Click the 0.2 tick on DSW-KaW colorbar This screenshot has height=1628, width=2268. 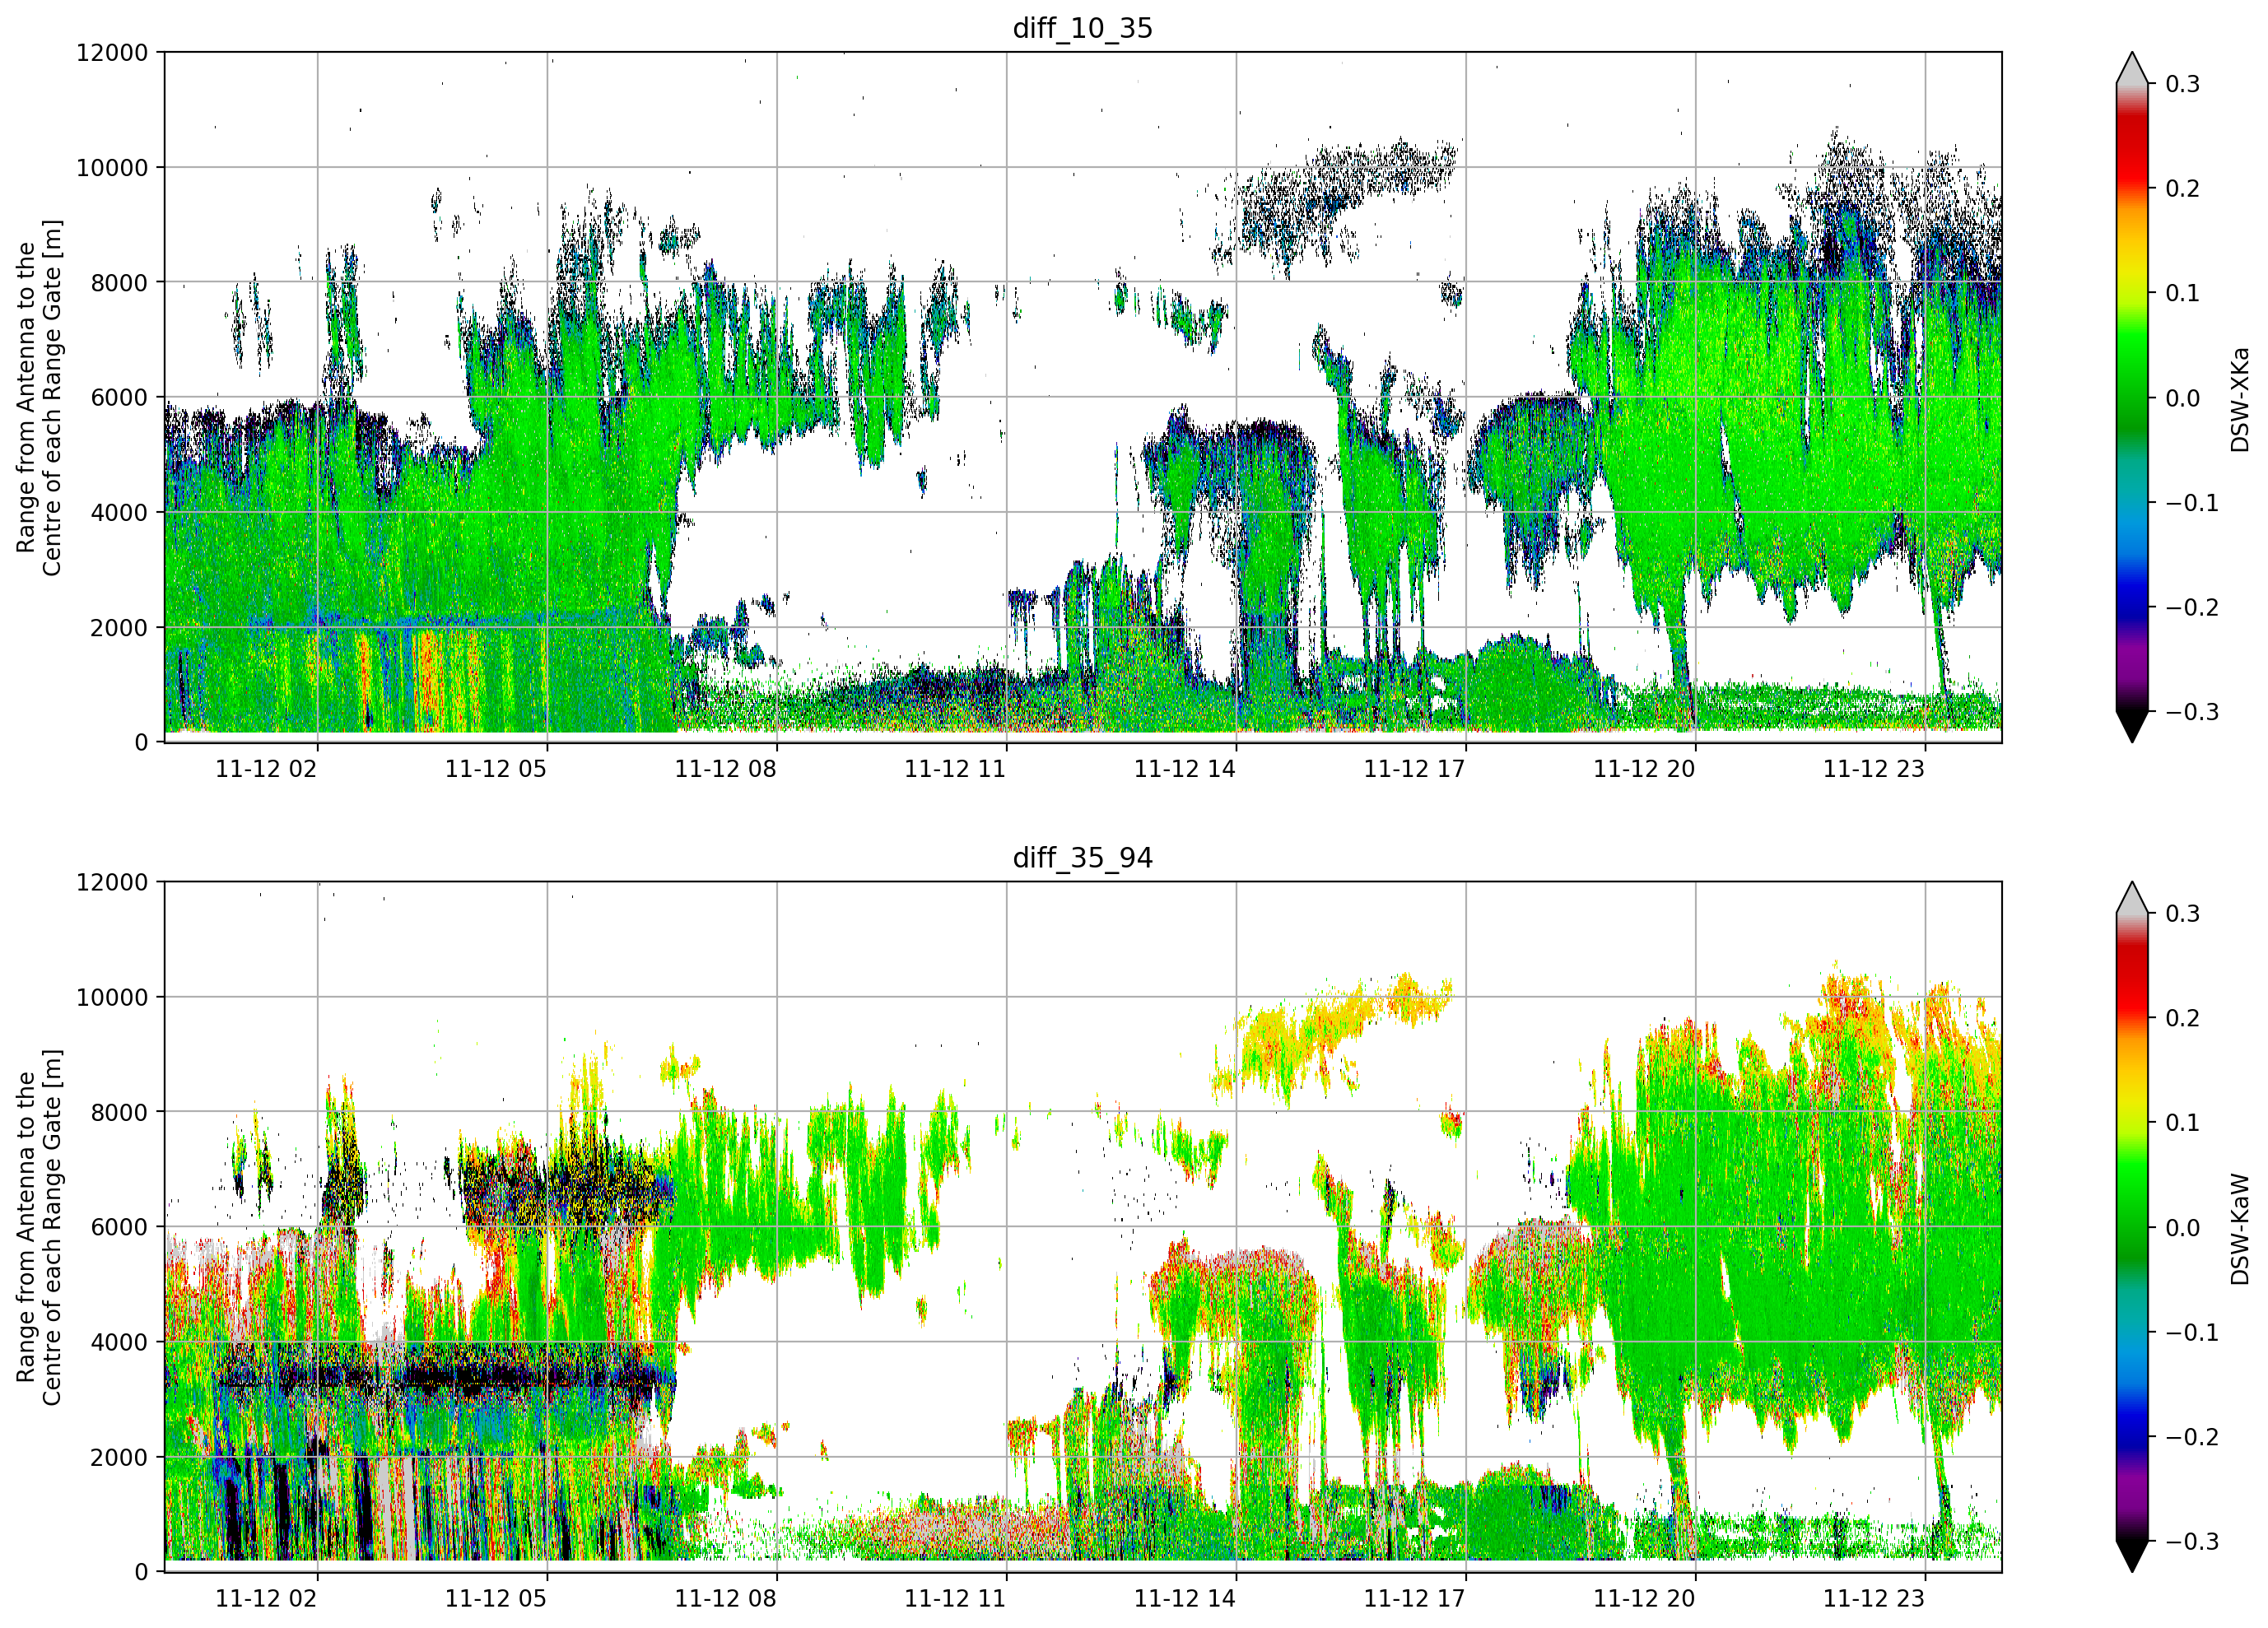(x=2183, y=1019)
